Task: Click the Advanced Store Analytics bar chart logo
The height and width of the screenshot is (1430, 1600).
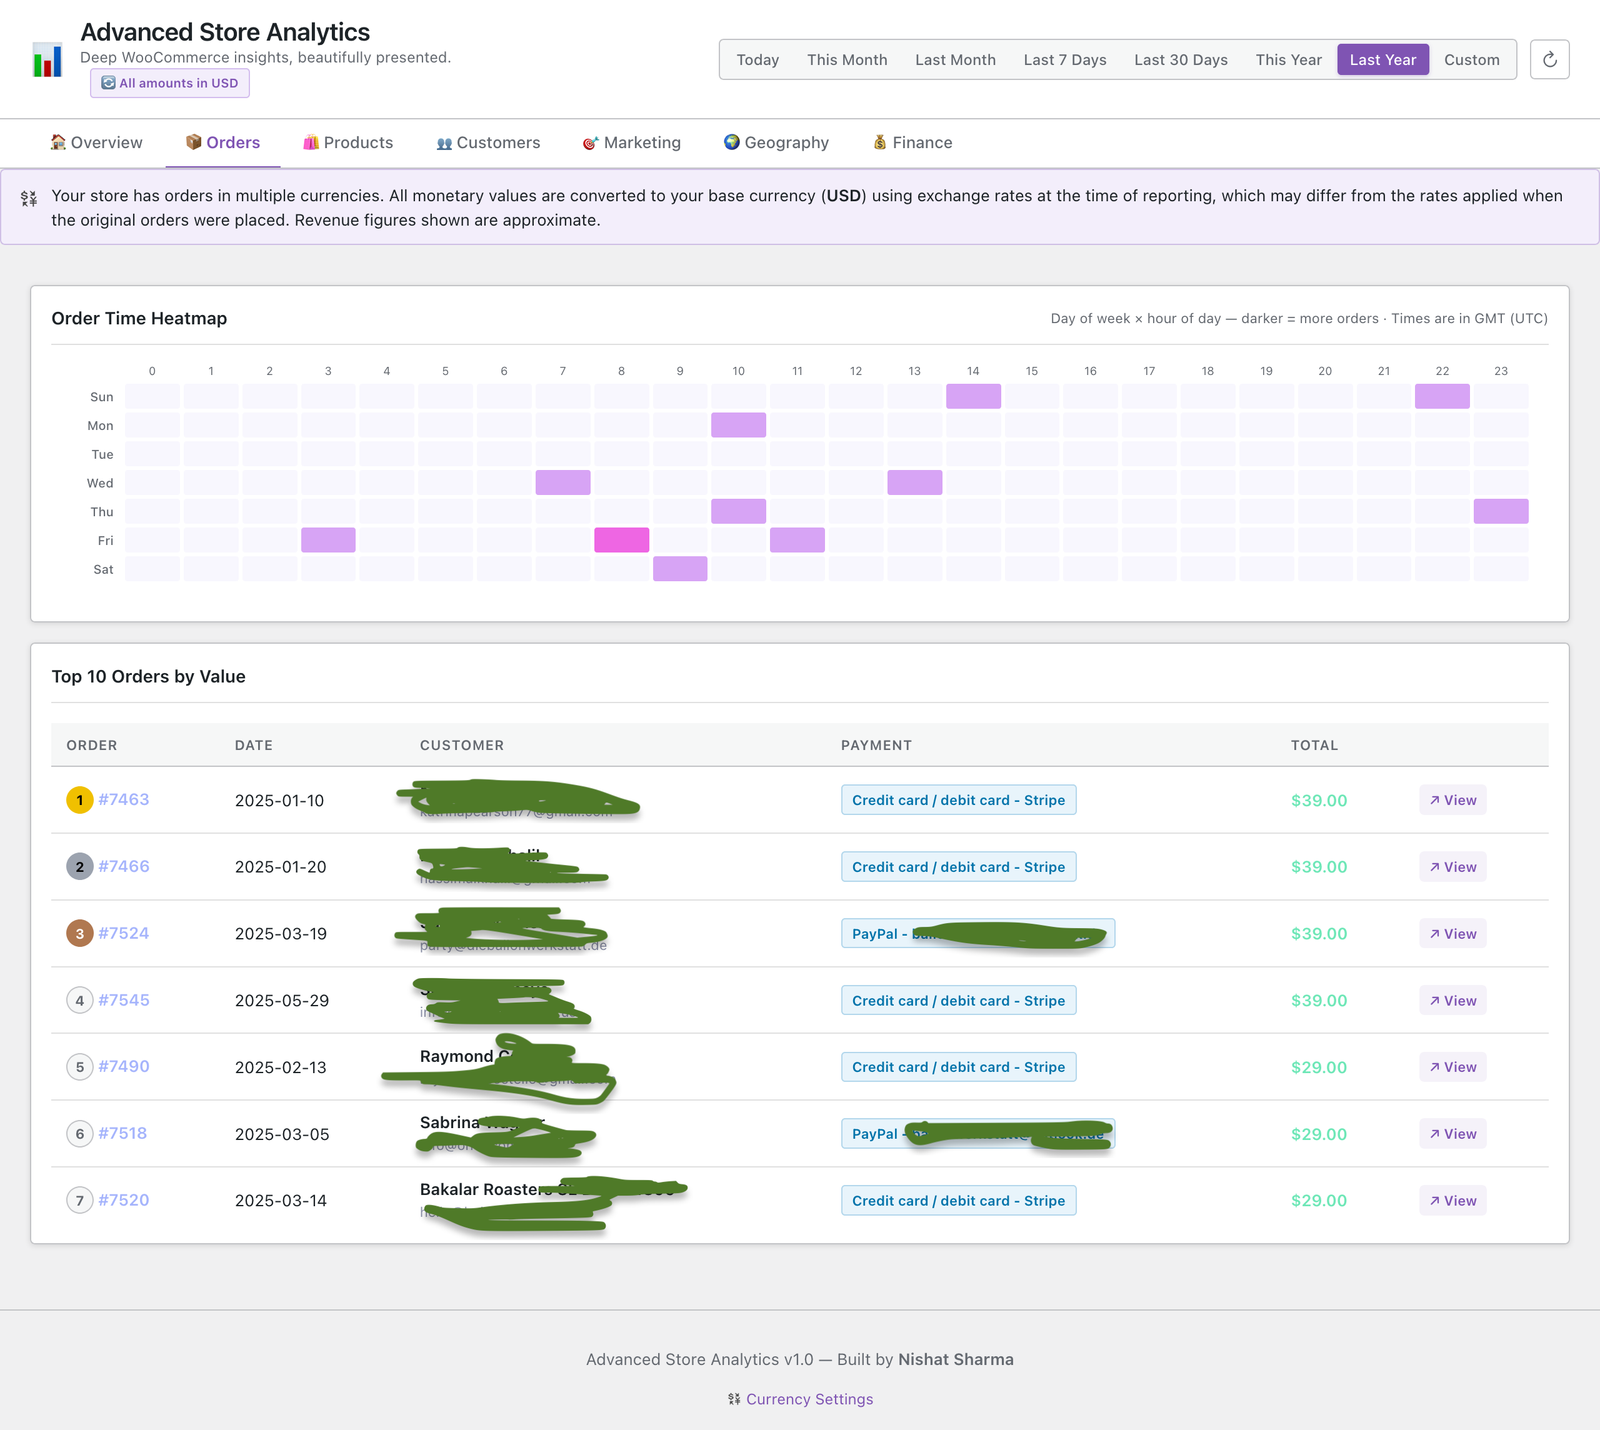Action: tap(47, 59)
